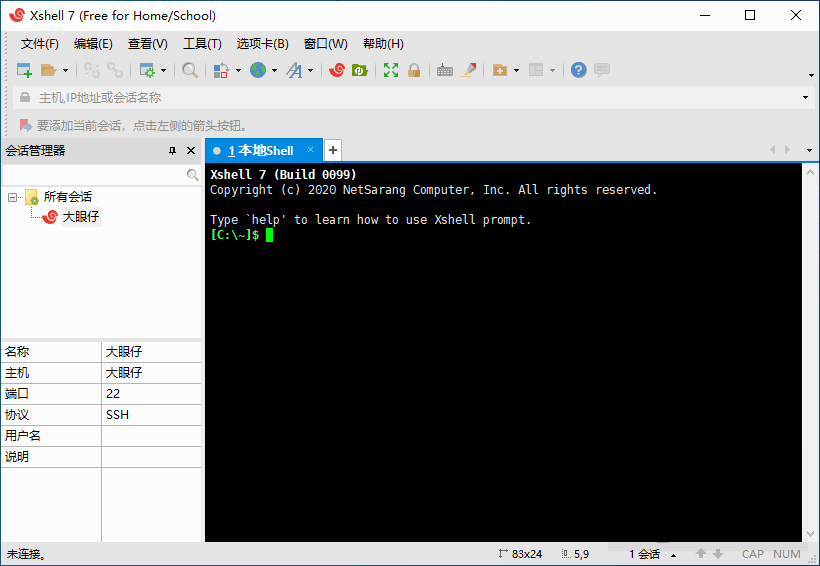Image resolution: width=820 pixels, height=566 pixels.
Task: Open the tab list dropdown arrow
Action: point(809,150)
